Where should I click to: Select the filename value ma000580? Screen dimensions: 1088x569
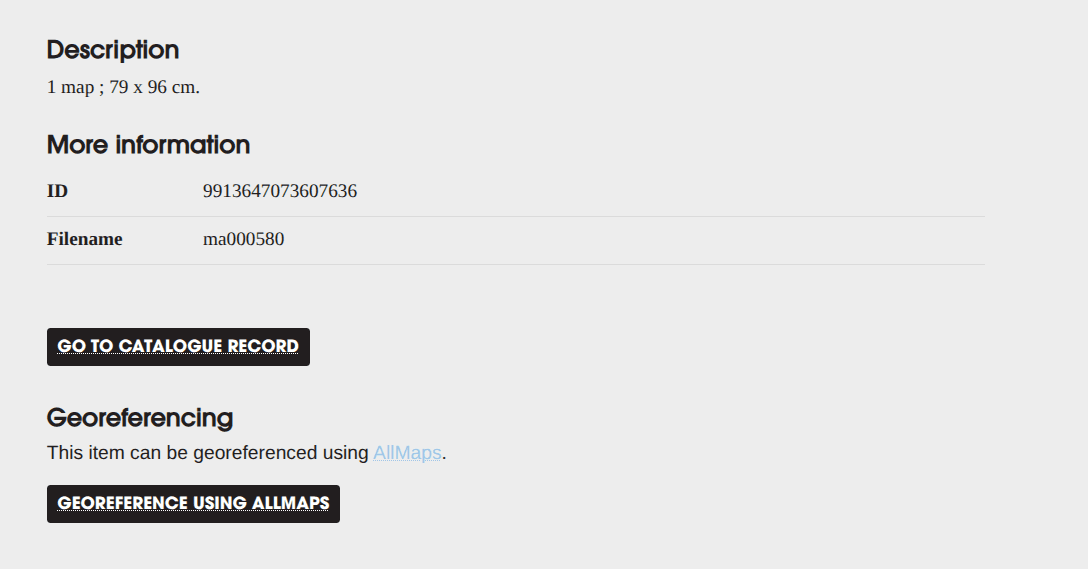point(243,239)
